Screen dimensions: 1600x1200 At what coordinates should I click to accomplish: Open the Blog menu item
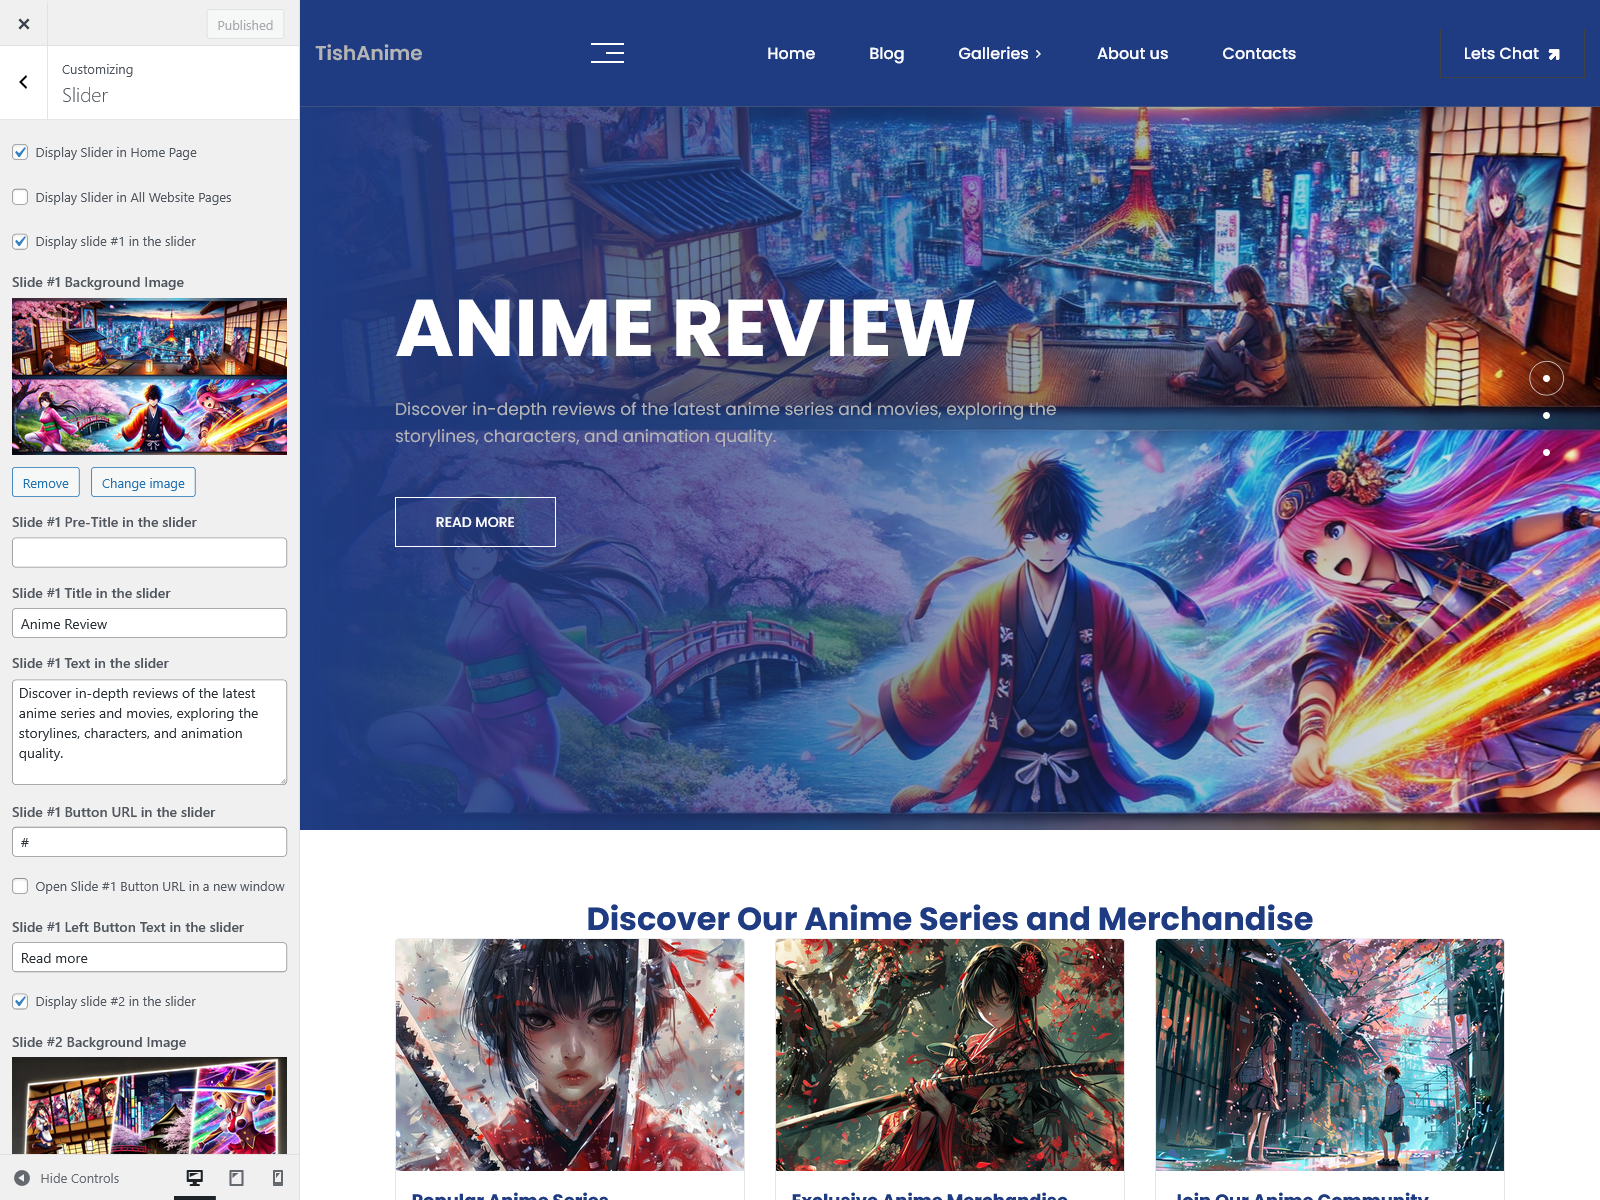(886, 53)
